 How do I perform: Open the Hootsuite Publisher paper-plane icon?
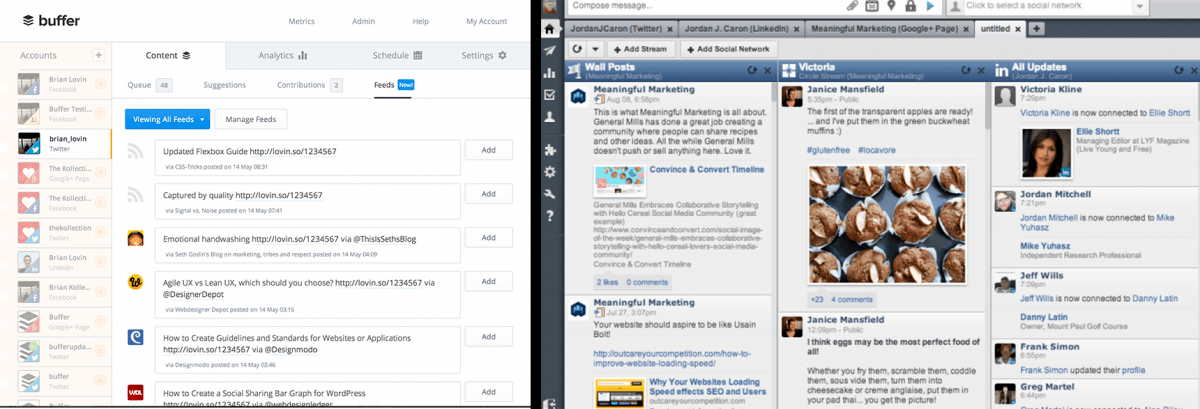(550, 50)
